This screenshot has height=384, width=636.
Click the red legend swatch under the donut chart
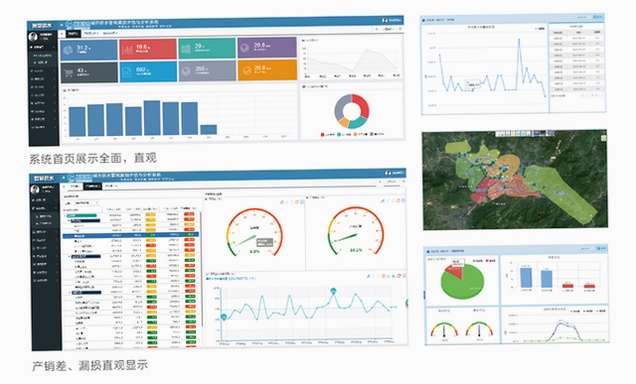322,134
